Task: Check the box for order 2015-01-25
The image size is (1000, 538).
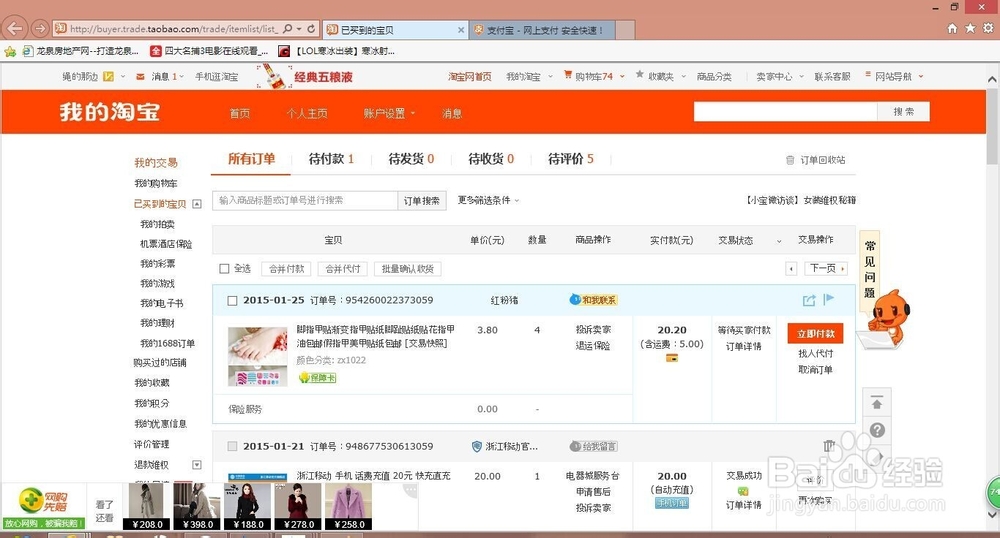Action: [x=232, y=300]
